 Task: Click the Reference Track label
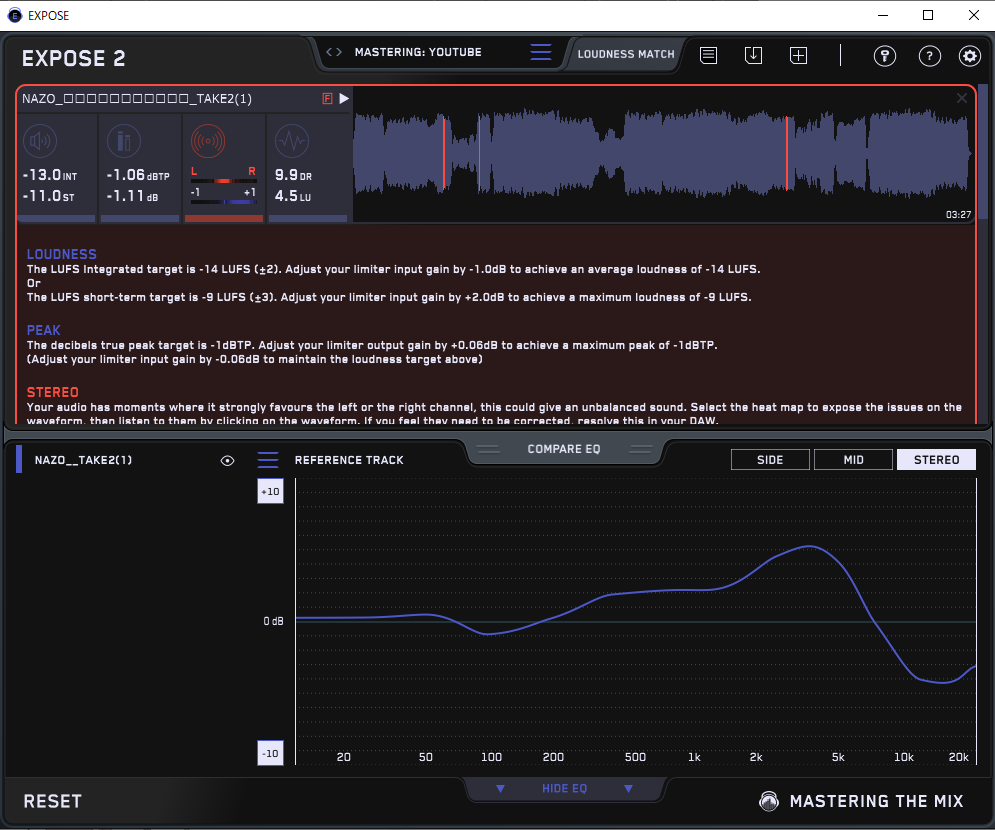pyautogui.click(x=349, y=460)
